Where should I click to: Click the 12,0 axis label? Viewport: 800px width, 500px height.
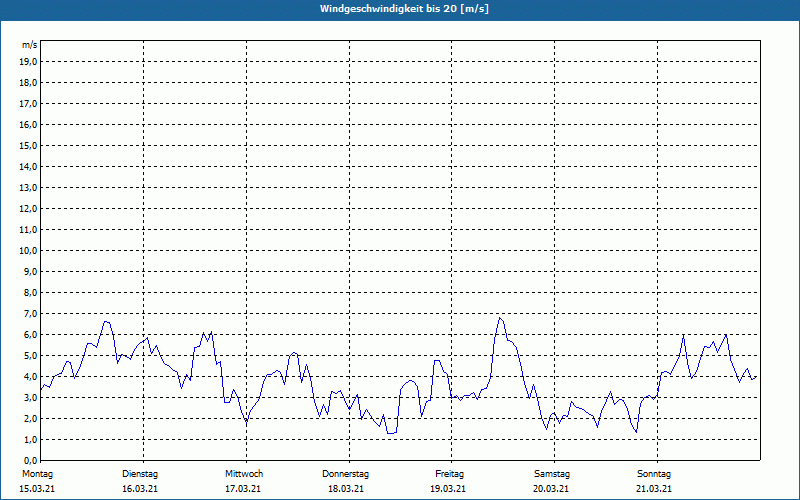tap(28, 209)
